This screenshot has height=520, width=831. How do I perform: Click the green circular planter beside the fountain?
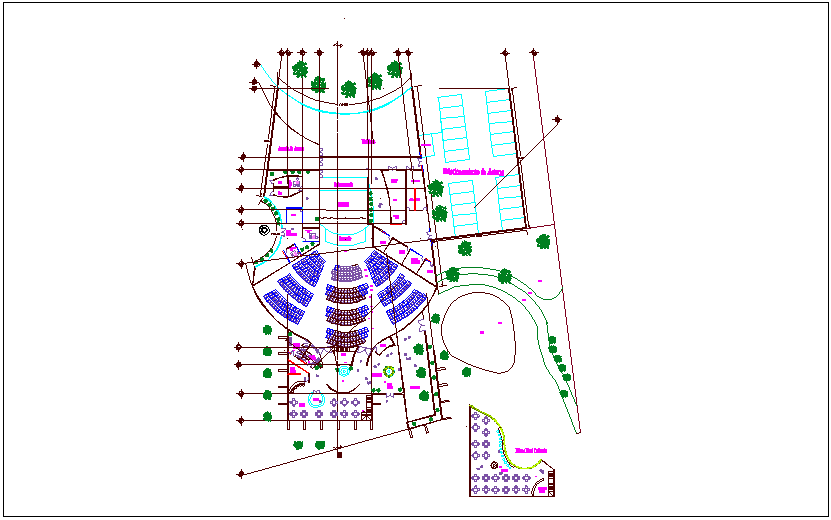coord(389,371)
